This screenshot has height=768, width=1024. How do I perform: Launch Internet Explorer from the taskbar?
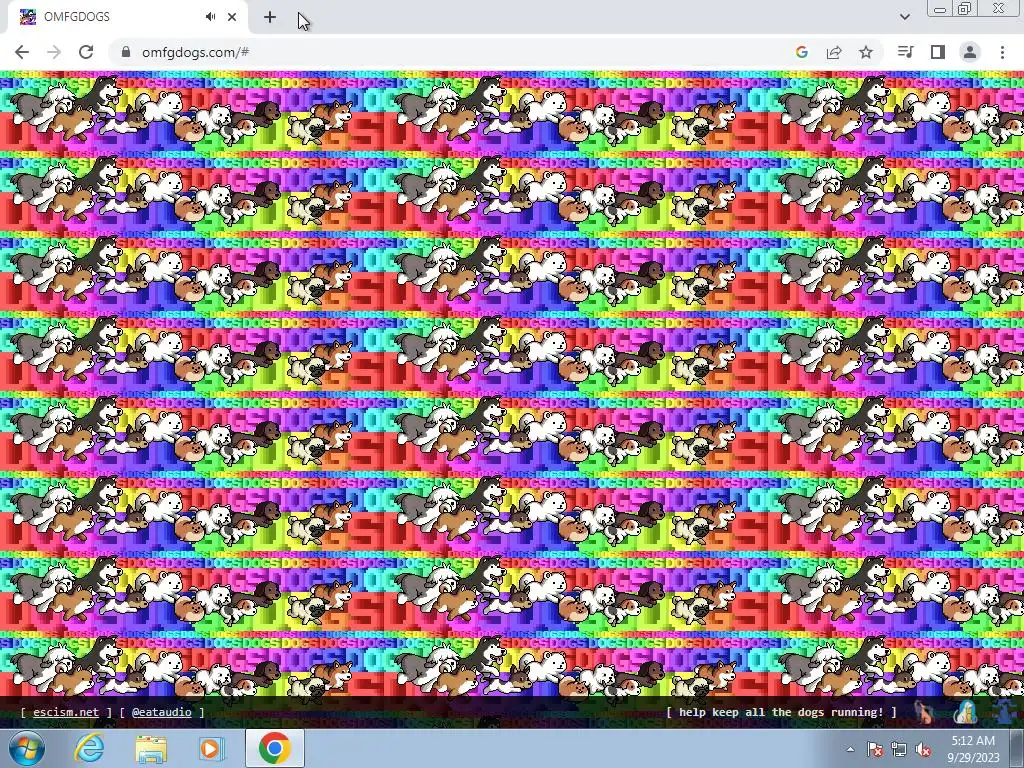tap(89, 748)
